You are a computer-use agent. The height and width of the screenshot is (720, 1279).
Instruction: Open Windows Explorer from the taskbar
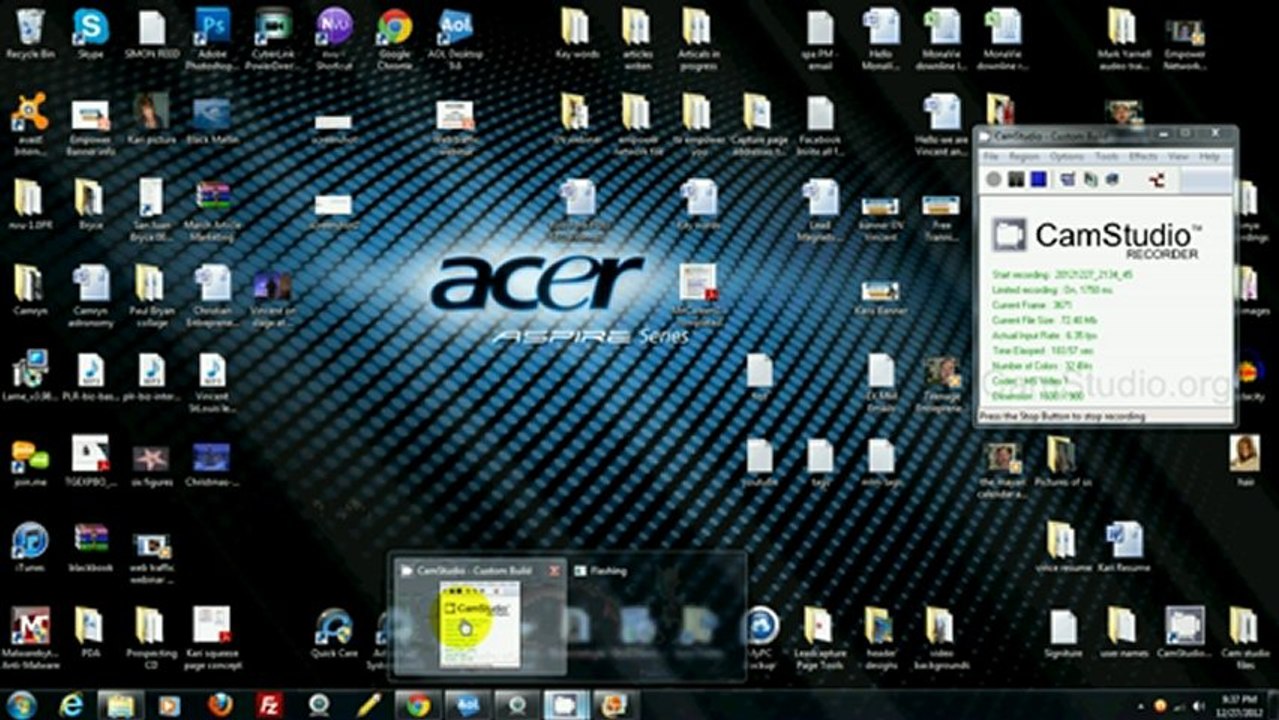coord(120,705)
